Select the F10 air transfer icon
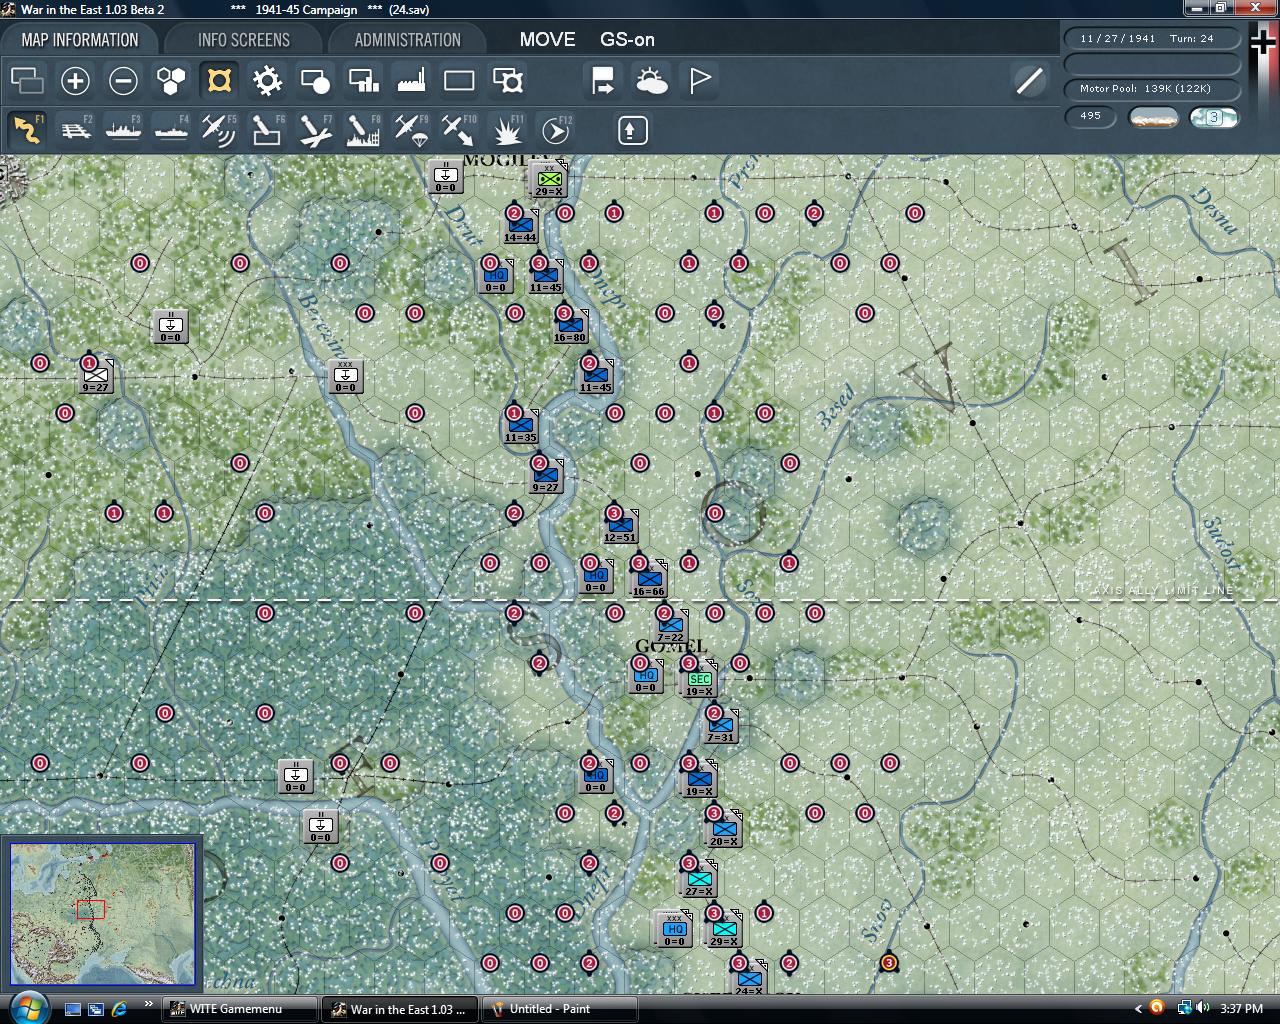Screen dimensions: 1280x1024 tap(459, 130)
